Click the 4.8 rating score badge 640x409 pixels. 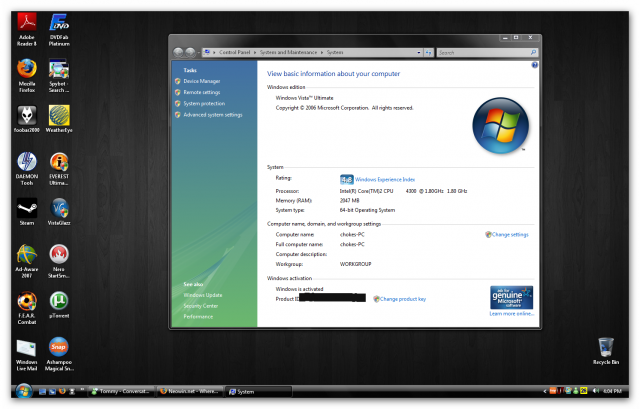(347, 180)
